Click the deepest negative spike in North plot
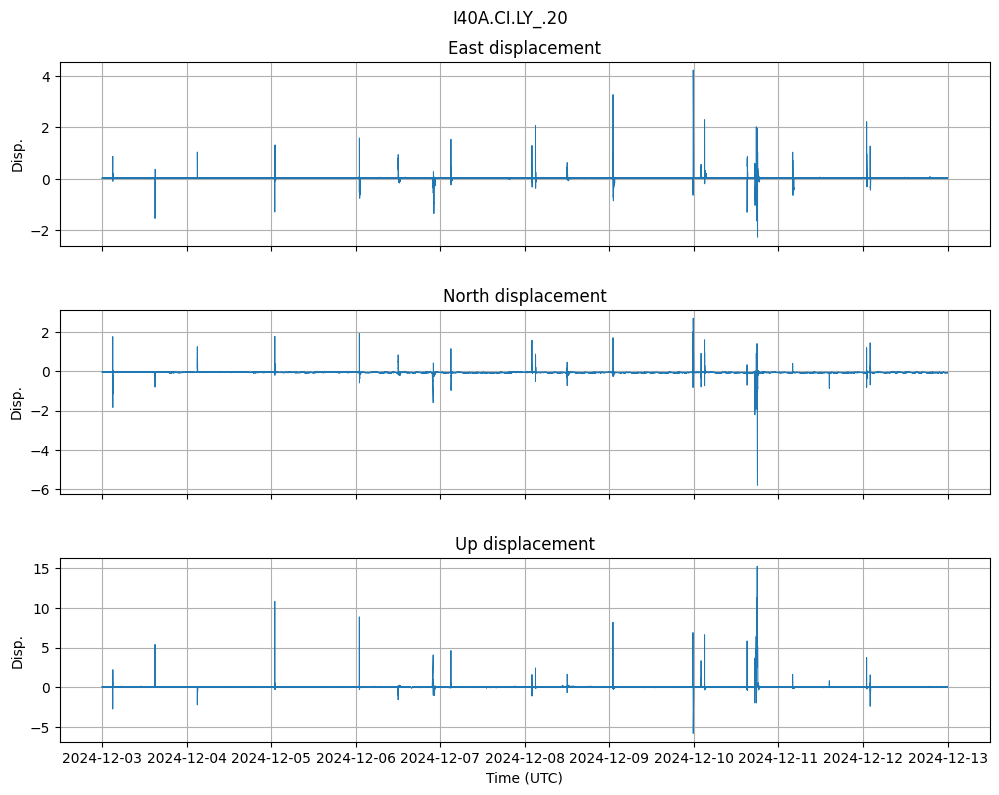Image resolution: width=999 pixels, height=795 pixels. (x=757, y=484)
